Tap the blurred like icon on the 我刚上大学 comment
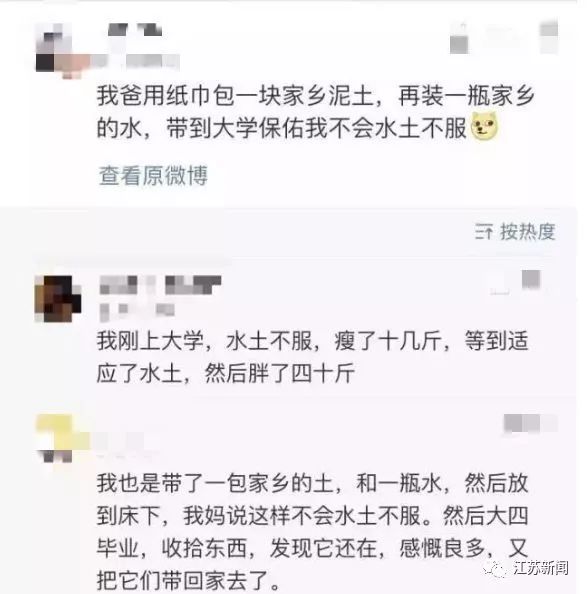The width and height of the screenshot is (587, 594). tap(531, 280)
